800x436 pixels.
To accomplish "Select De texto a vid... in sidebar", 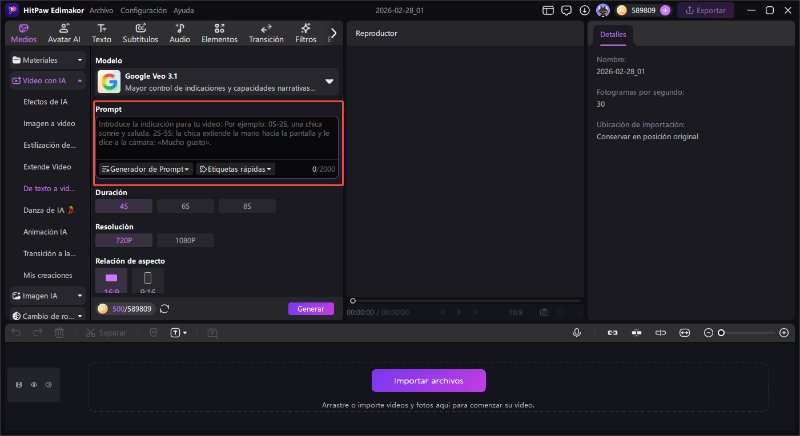I will click(x=49, y=189).
